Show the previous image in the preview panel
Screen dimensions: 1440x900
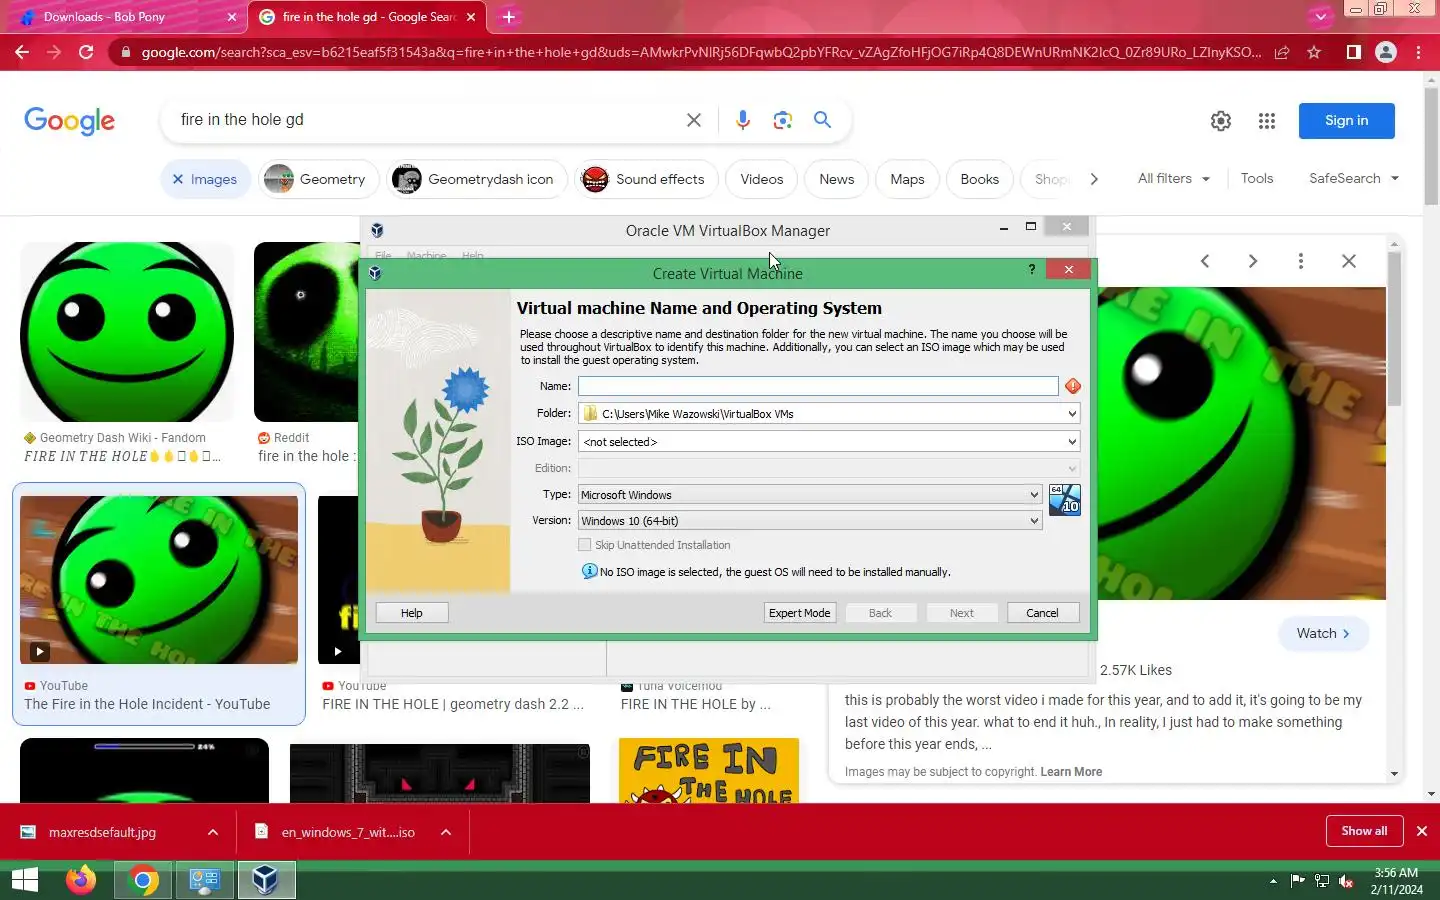[x=1205, y=261]
